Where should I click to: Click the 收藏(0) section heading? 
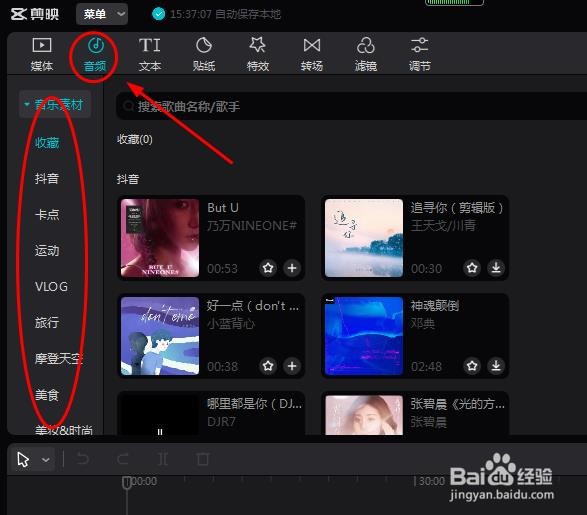click(134, 139)
